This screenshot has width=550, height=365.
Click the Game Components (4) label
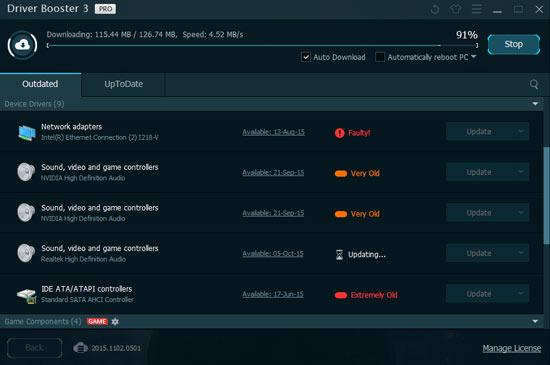43,322
